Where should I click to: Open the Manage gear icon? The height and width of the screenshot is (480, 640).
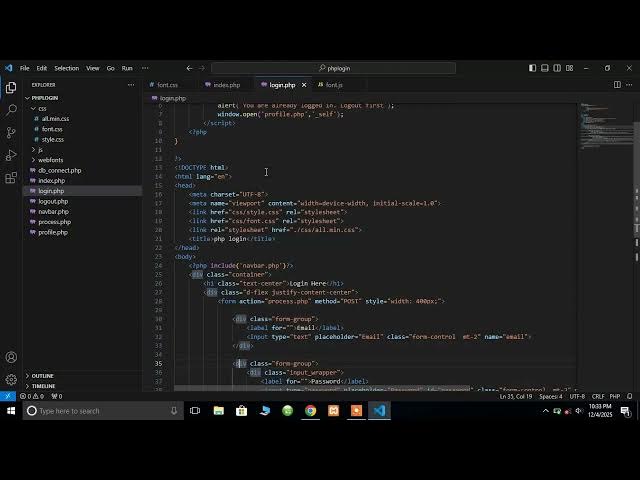tap(11, 379)
